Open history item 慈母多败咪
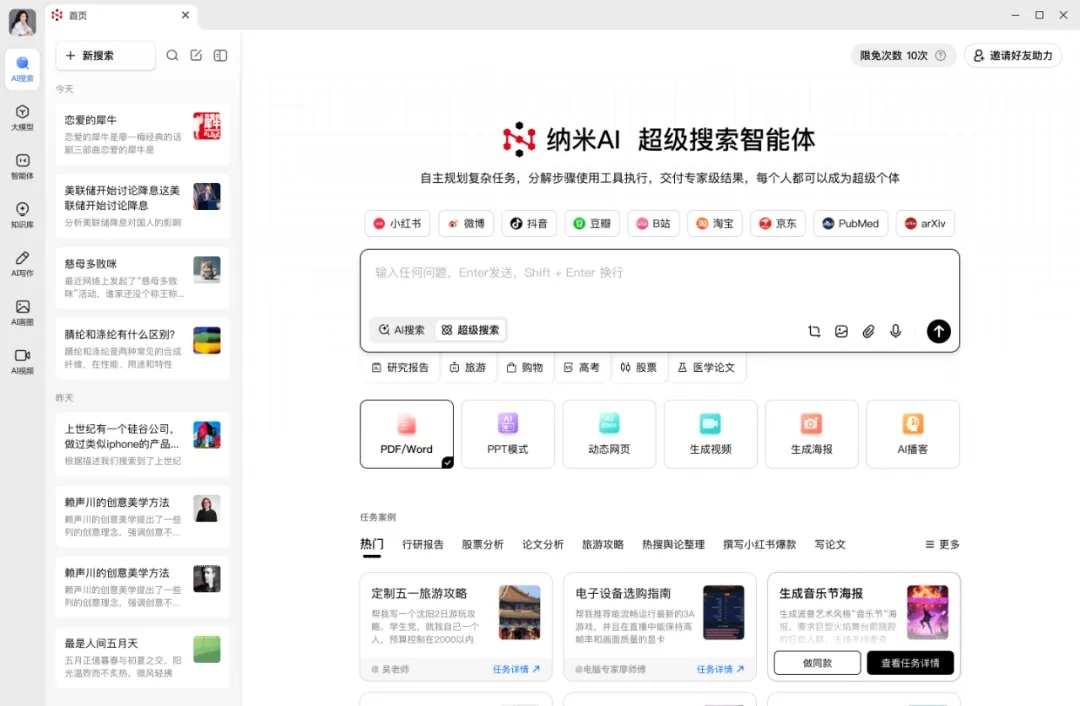This screenshot has width=1080, height=706. click(143, 278)
